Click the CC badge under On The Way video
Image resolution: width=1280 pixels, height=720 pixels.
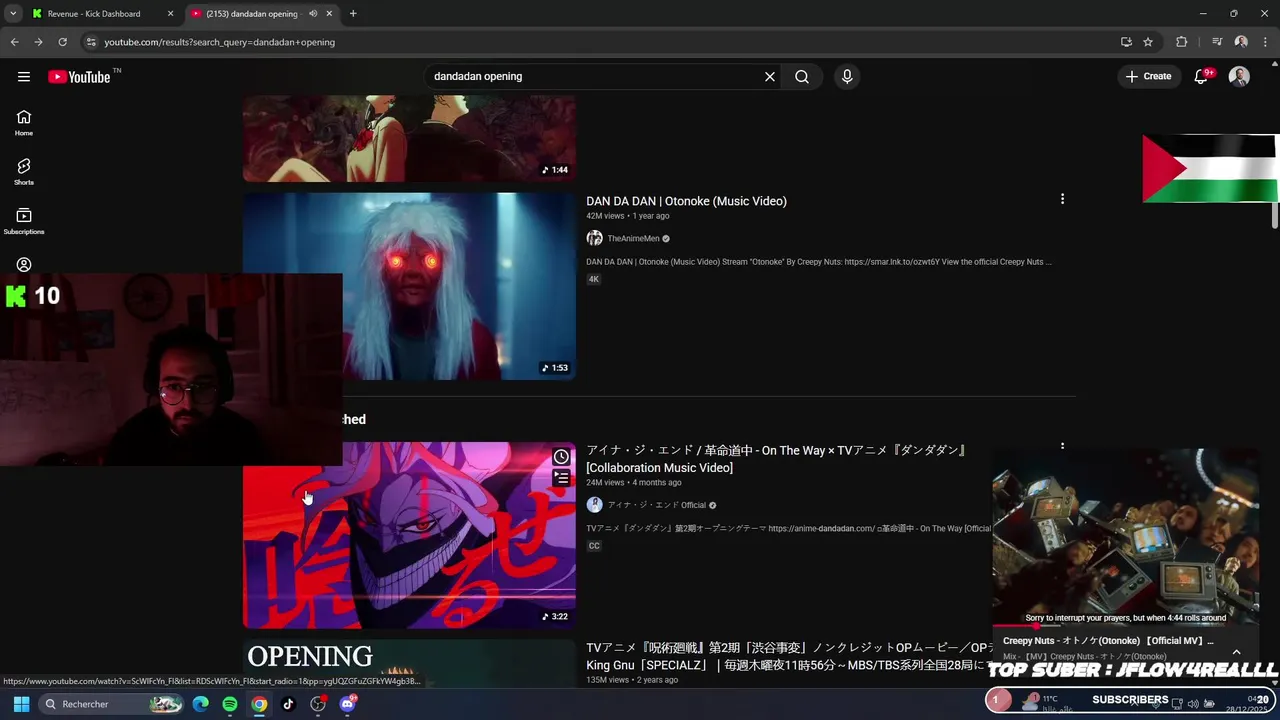[x=594, y=546]
